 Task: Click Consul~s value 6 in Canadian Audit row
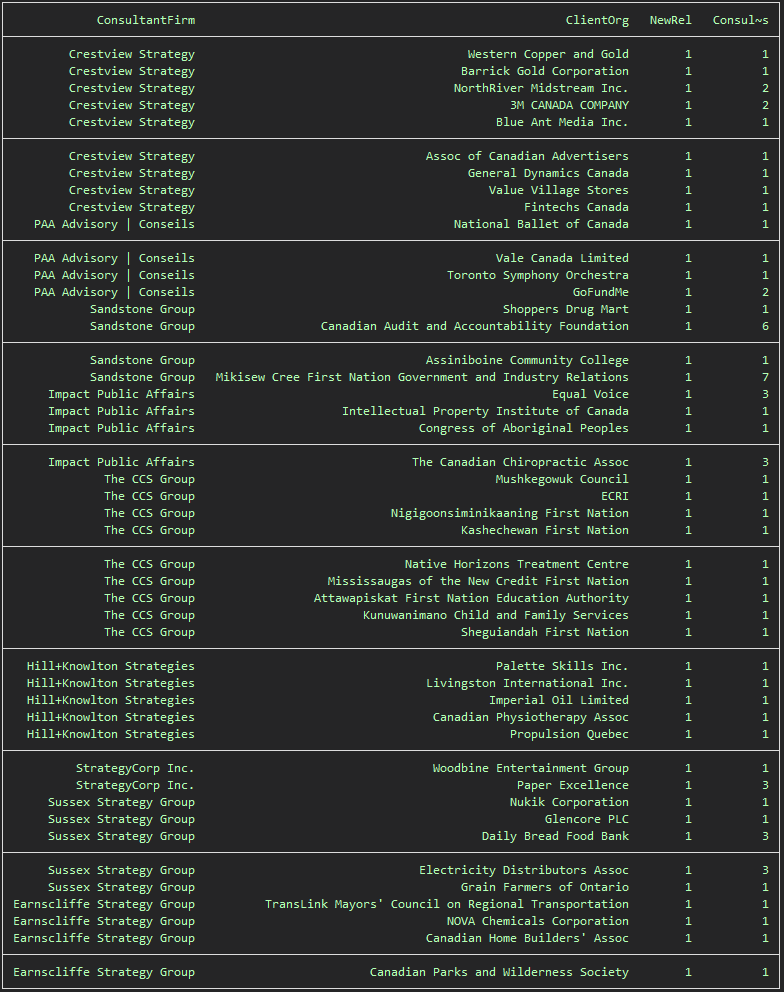click(766, 326)
